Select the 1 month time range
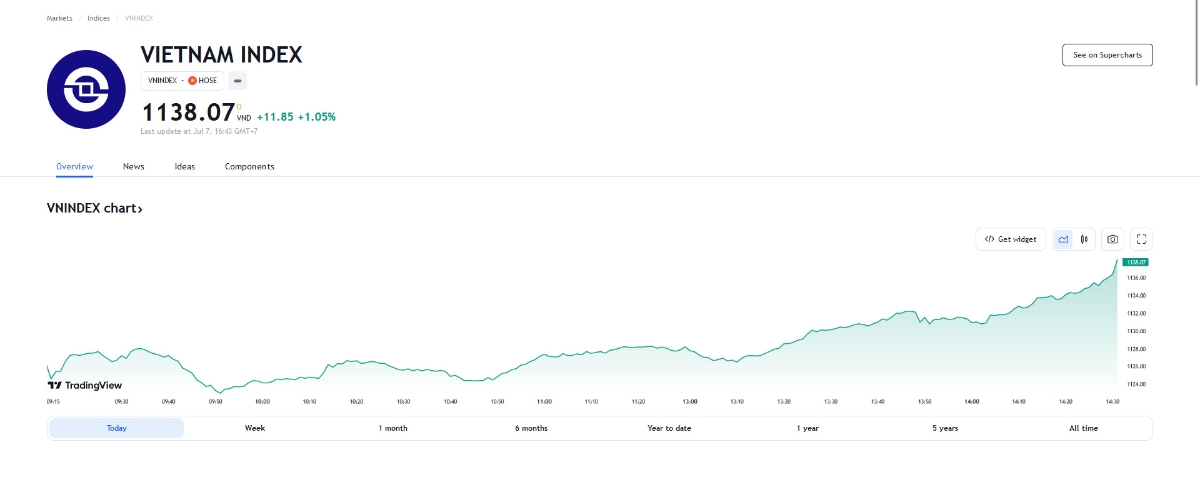Screen dimensions: 1200x477 [x=393, y=428]
